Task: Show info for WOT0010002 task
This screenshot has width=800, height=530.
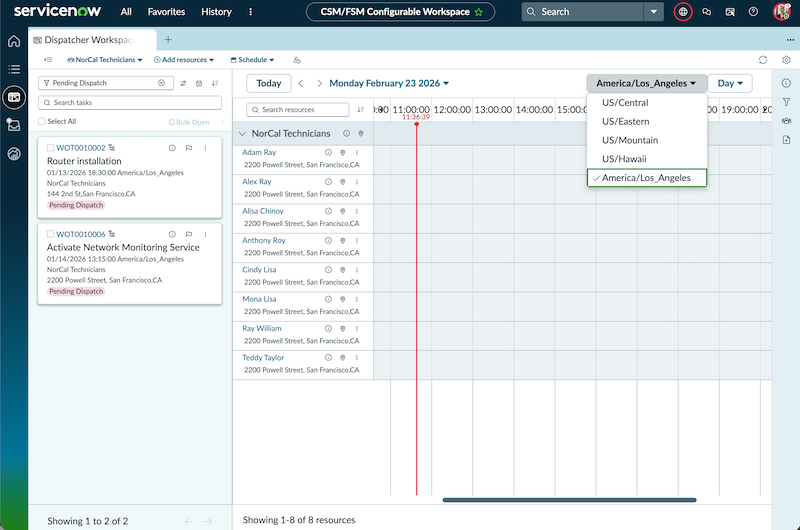Action: pyautogui.click(x=172, y=148)
